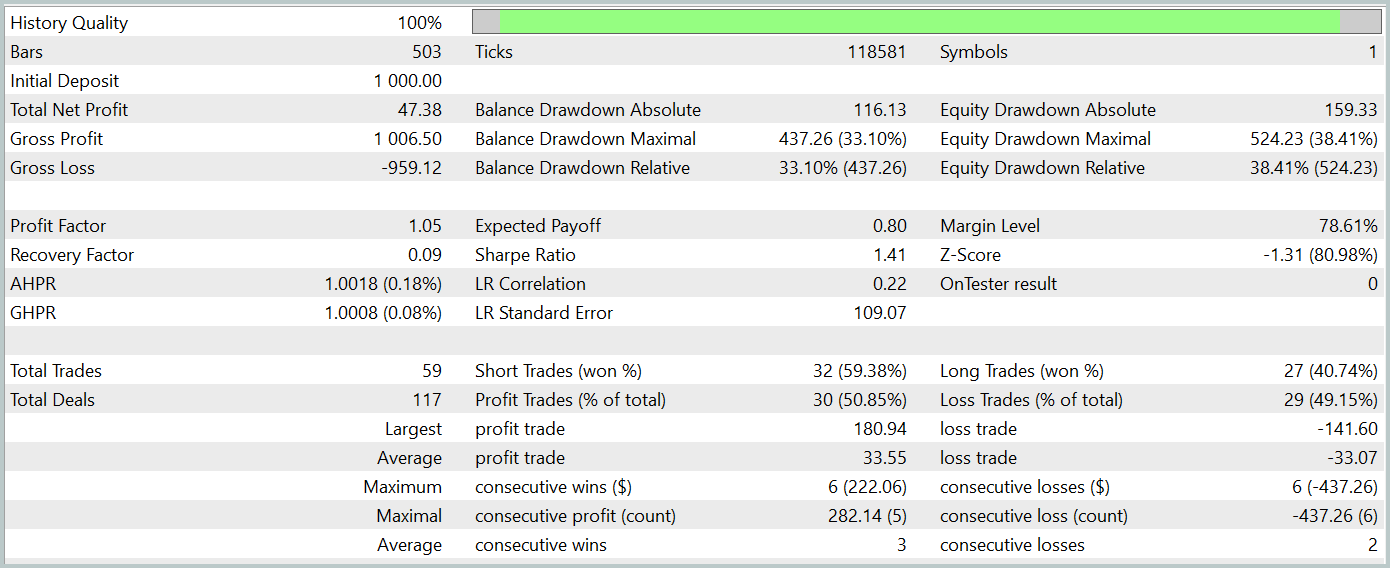The width and height of the screenshot is (1390, 568).
Task: Click the Total Deals value 117
Action: click(x=427, y=400)
